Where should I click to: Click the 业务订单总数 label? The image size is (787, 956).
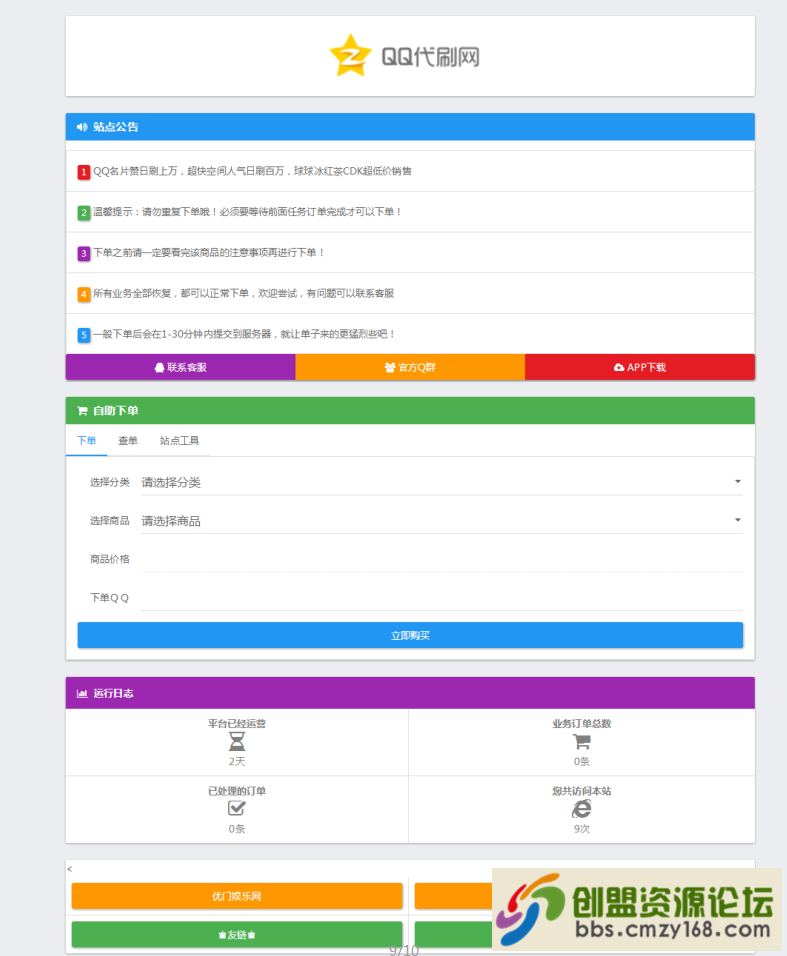[x=582, y=724]
